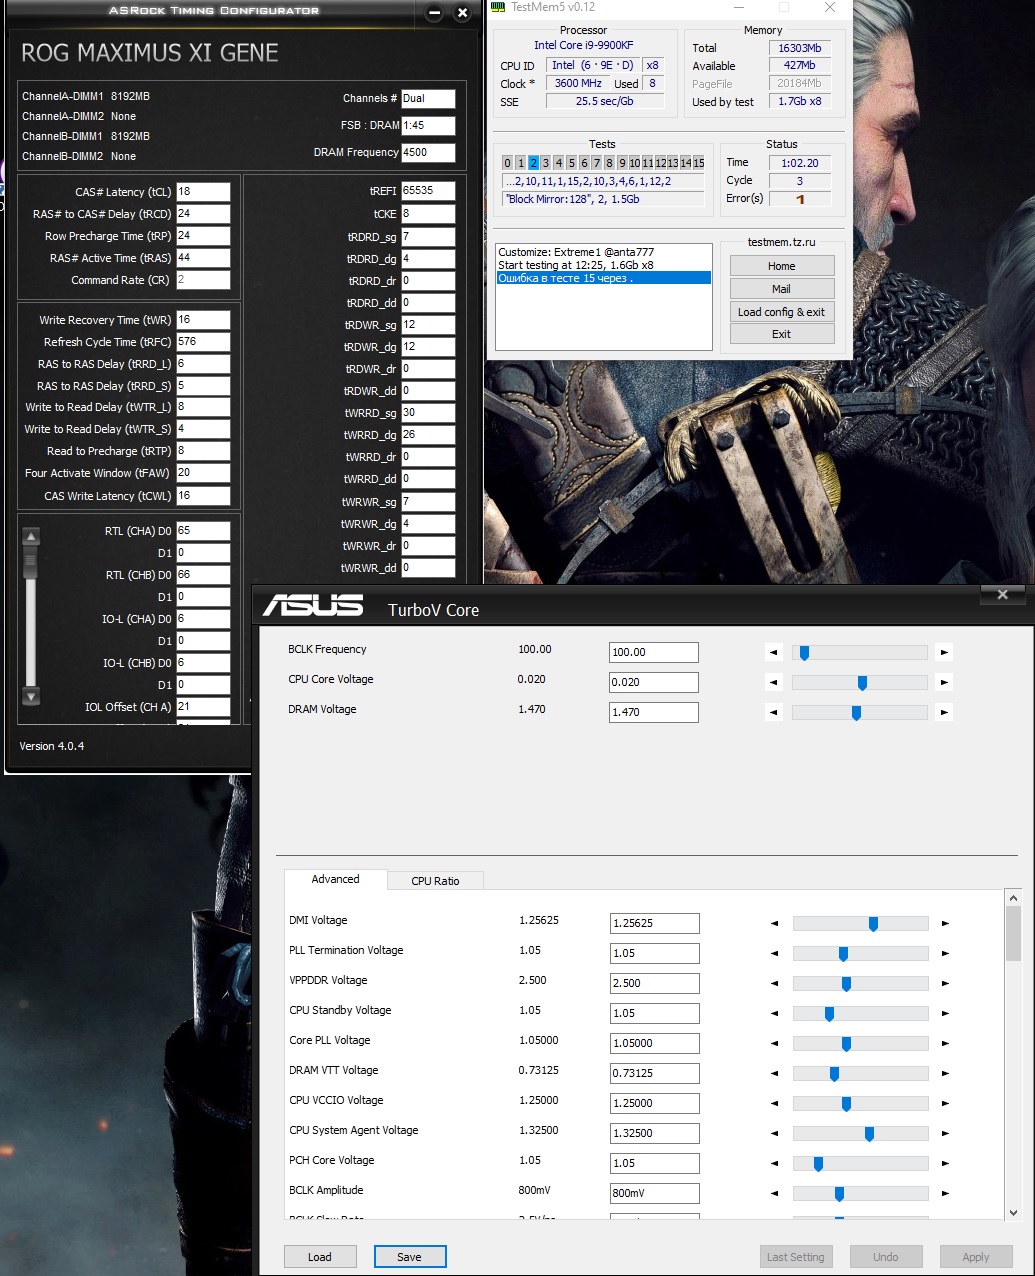
Task: Click the Command Rate (CR) field
Action: pos(203,280)
